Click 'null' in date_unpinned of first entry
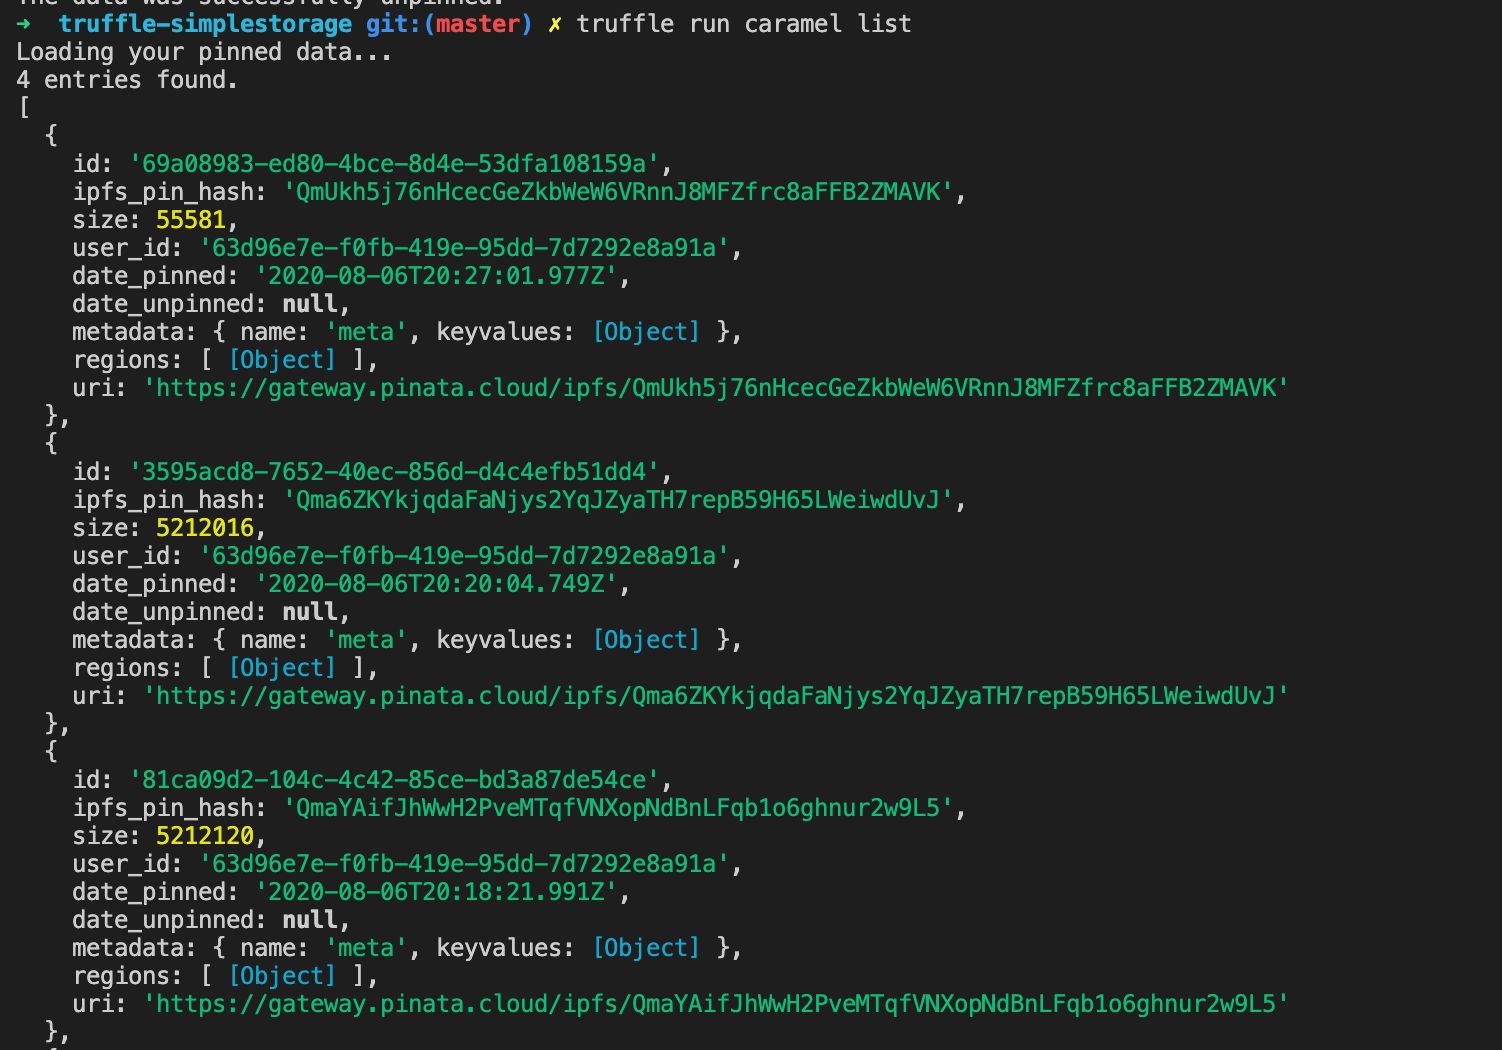 coord(310,304)
